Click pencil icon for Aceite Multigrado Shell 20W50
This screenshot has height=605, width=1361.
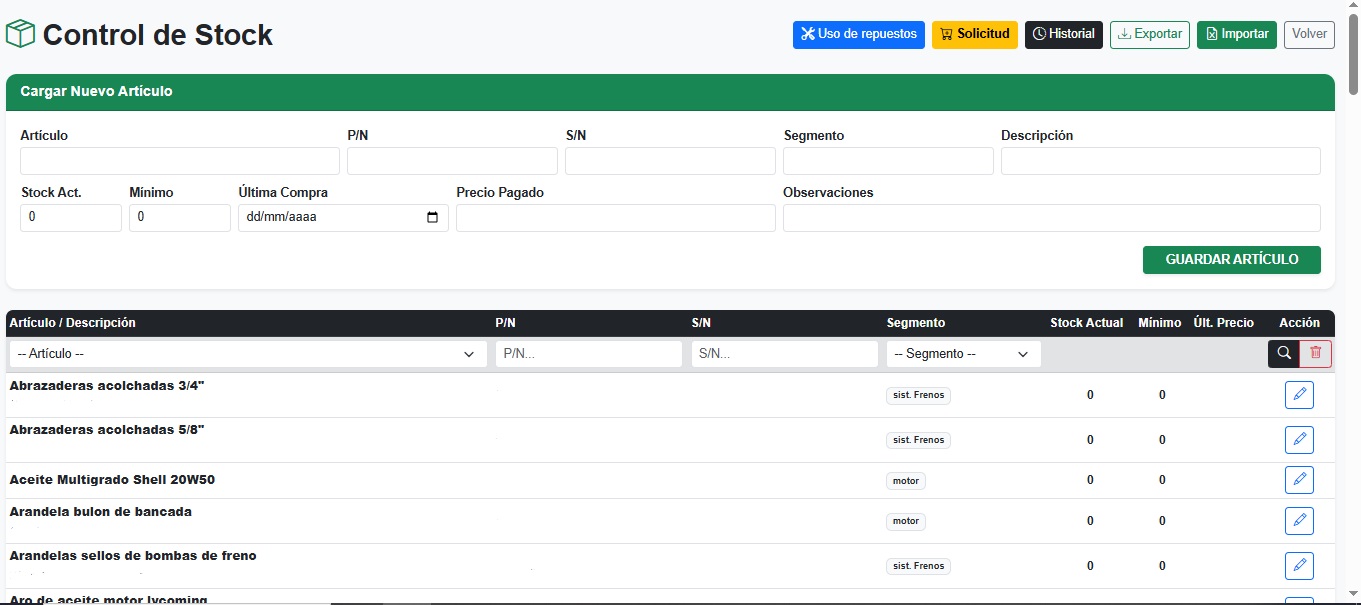pyautogui.click(x=1299, y=480)
